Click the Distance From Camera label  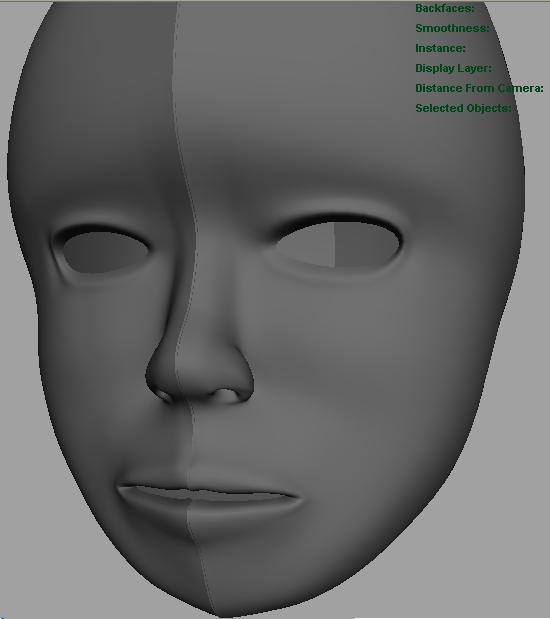(479, 88)
